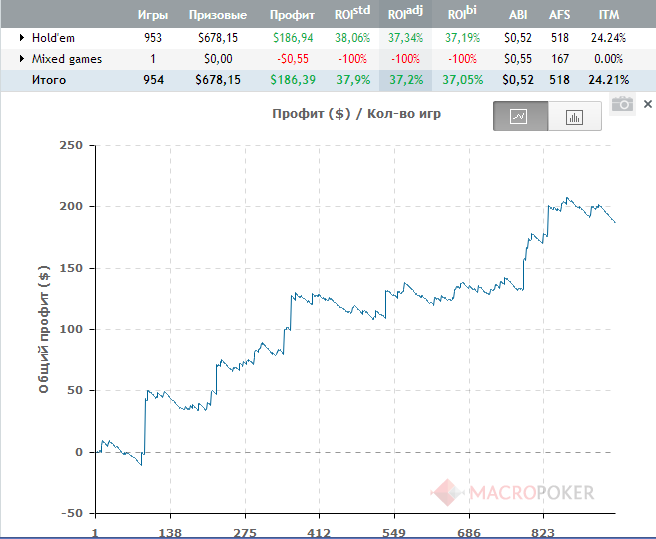Select the Итого row label
The height and width of the screenshot is (539, 656).
point(49,80)
